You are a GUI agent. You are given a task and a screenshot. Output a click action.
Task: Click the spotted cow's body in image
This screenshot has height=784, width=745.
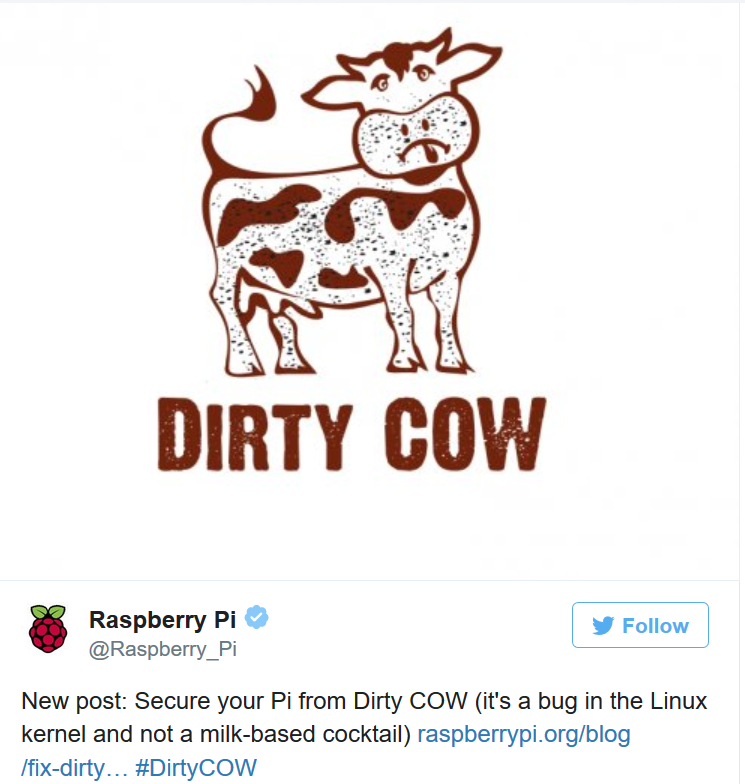pos(340,235)
